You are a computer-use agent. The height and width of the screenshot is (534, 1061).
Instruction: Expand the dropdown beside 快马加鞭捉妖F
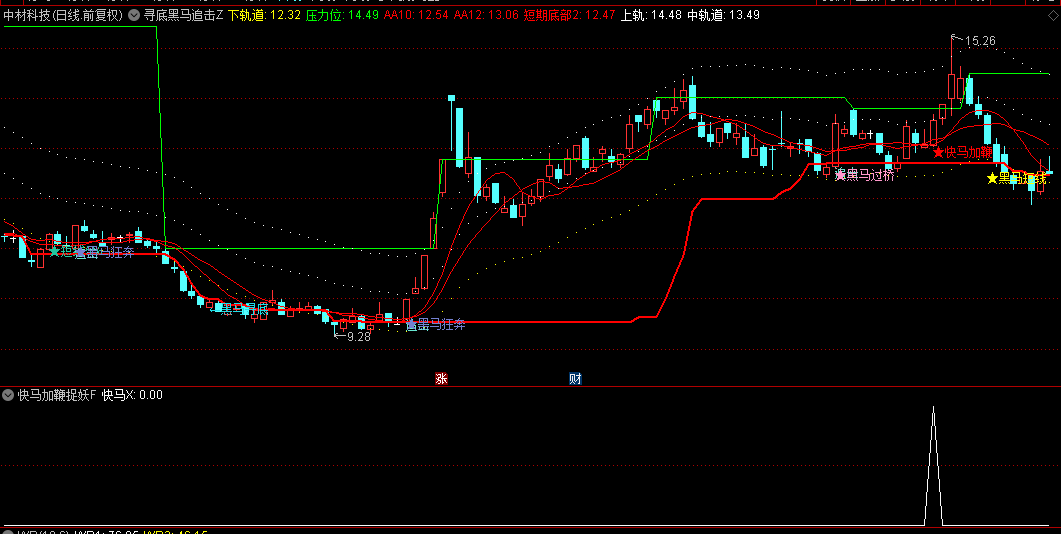coord(9,395)
